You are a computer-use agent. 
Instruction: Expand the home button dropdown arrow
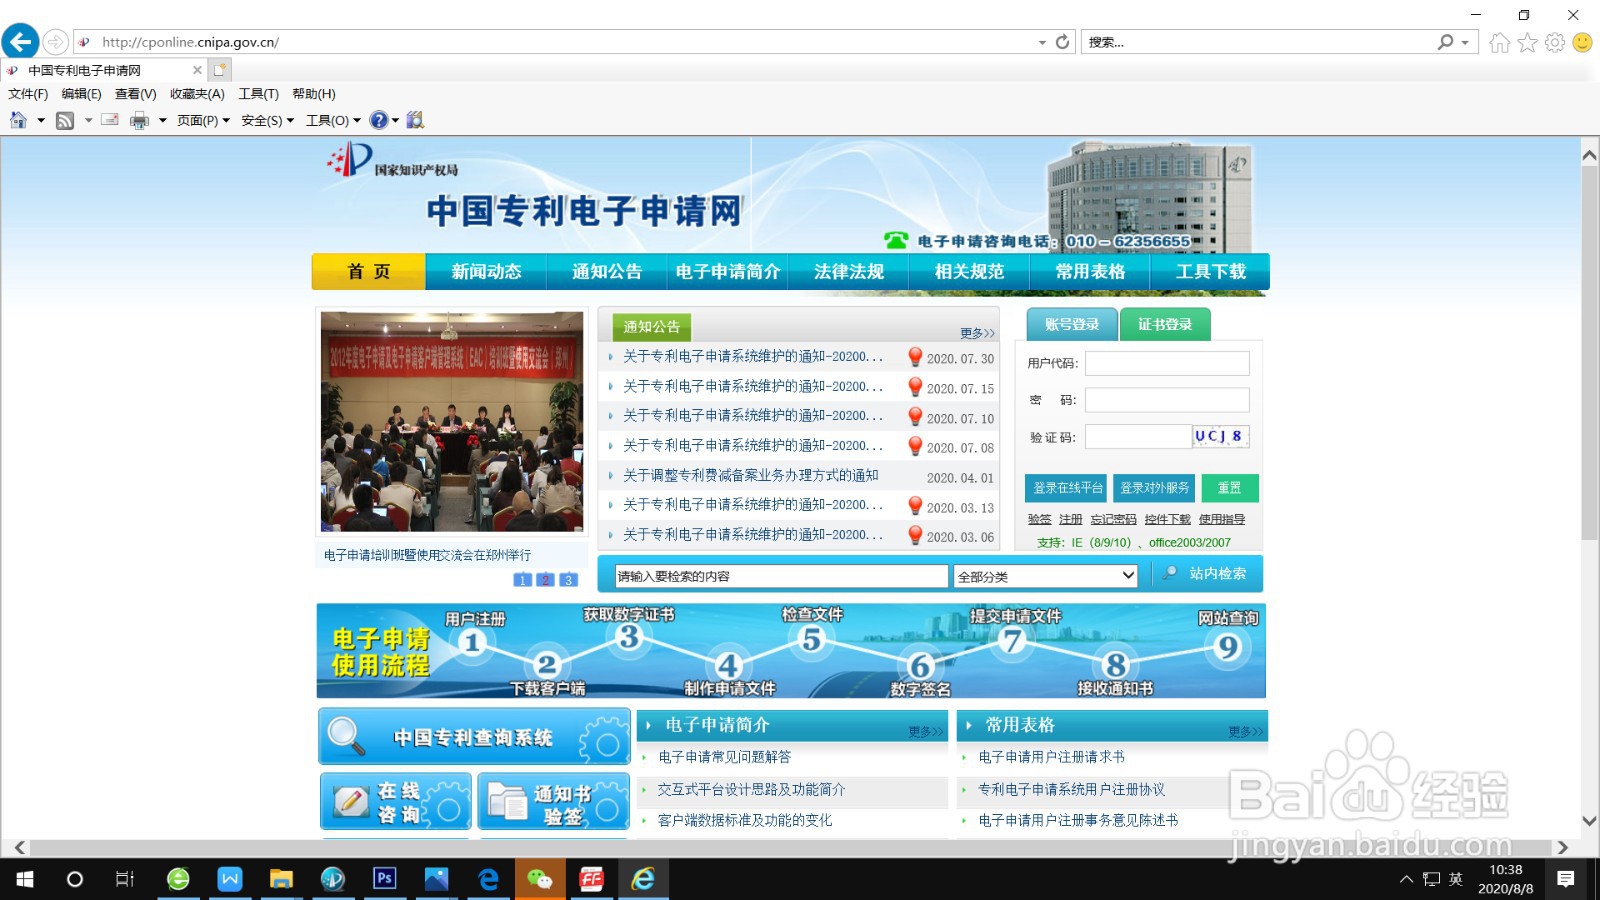tap(41, 121)
